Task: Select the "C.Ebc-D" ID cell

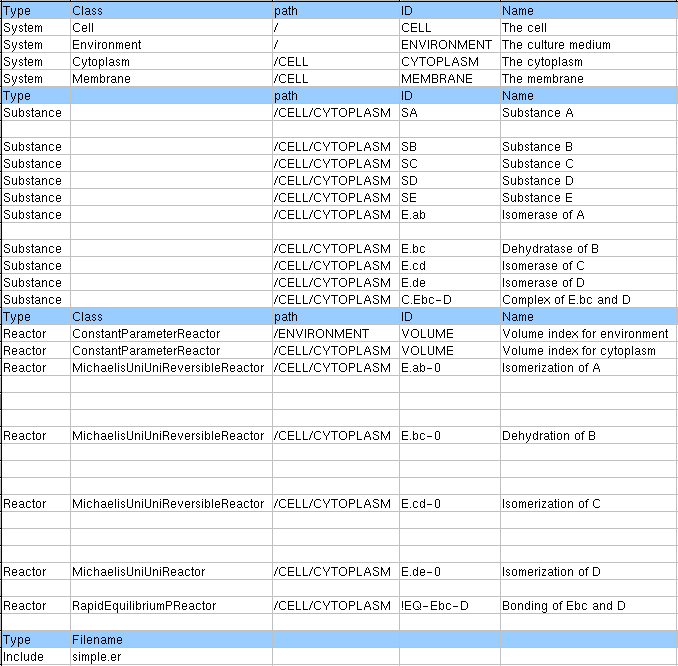Action: pyautogui.click(x=427, y=300)
